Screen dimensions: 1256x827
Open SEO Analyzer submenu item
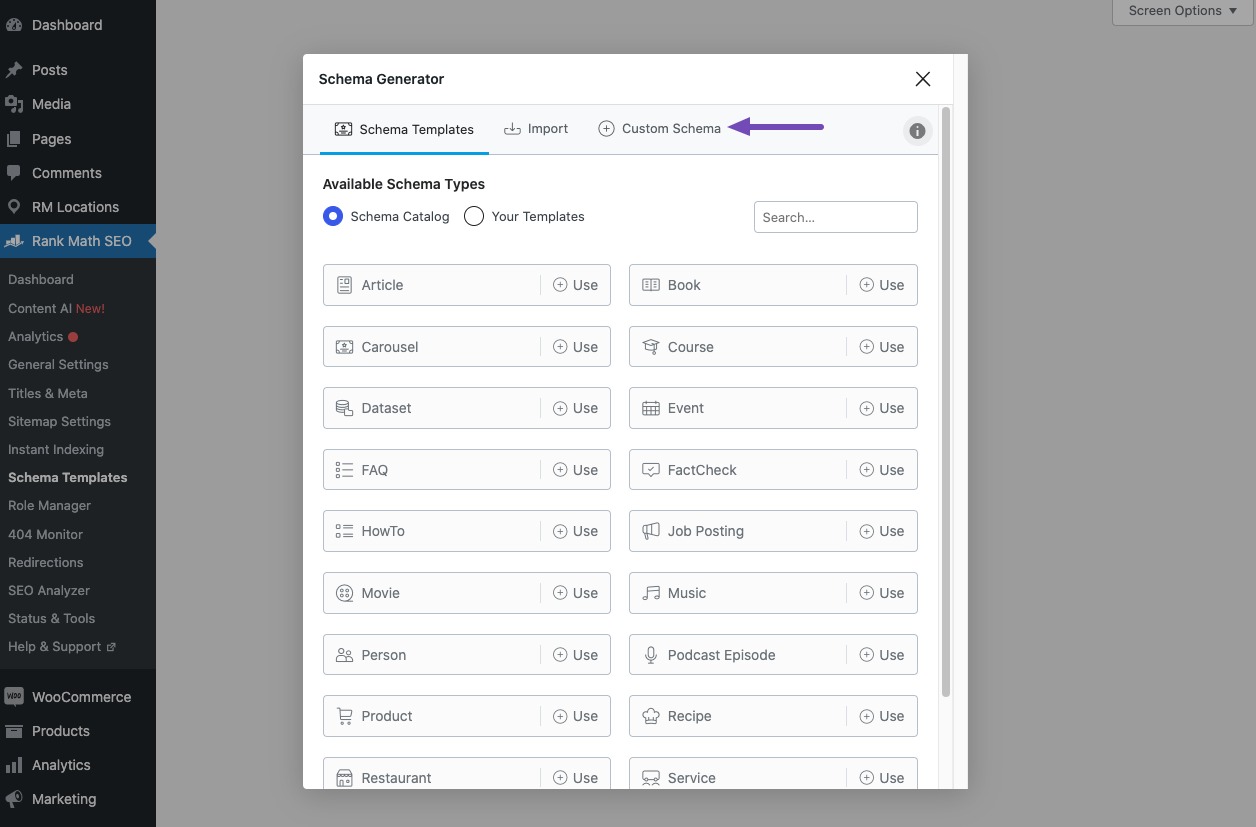pyautogui.click(x=49, y=590)
